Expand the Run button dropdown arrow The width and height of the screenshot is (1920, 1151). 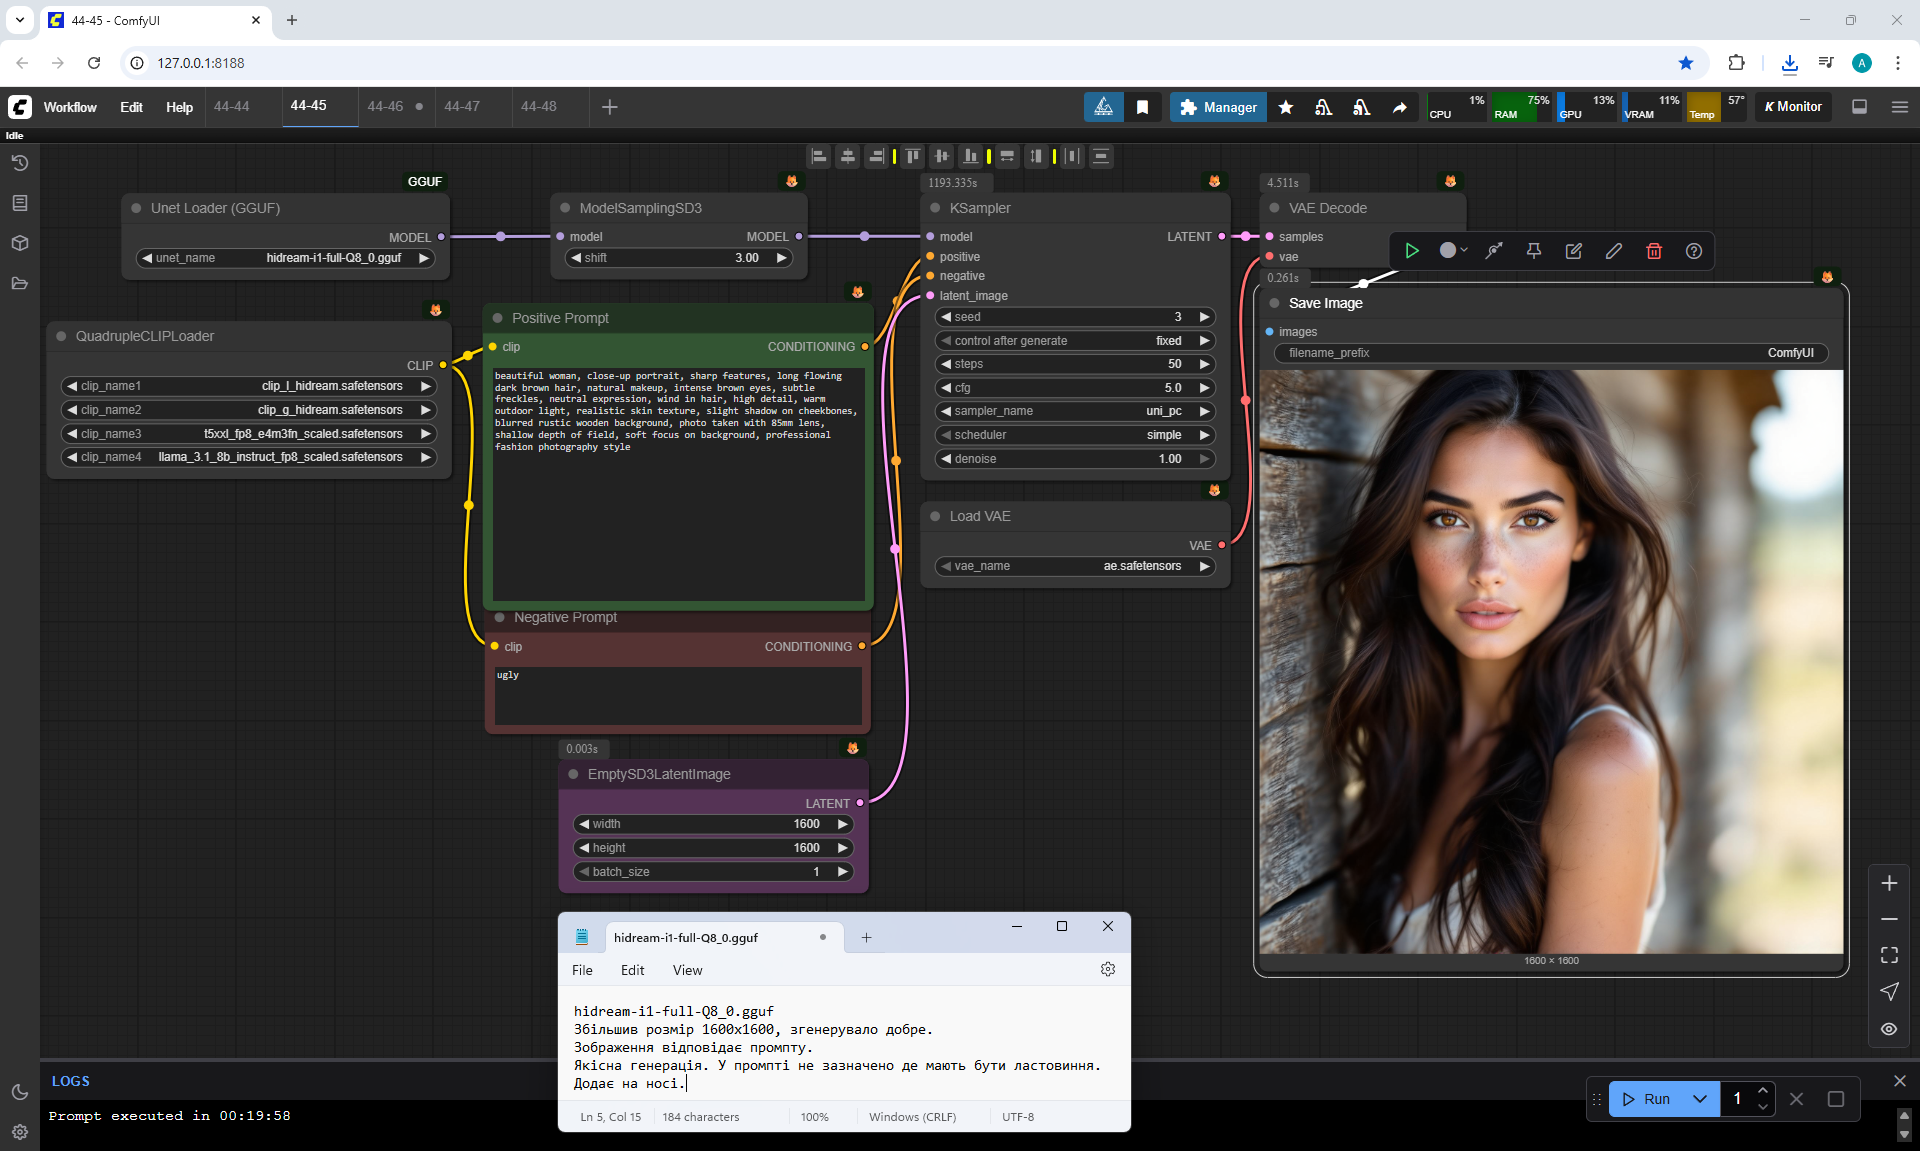(x=1699, y=1099)
